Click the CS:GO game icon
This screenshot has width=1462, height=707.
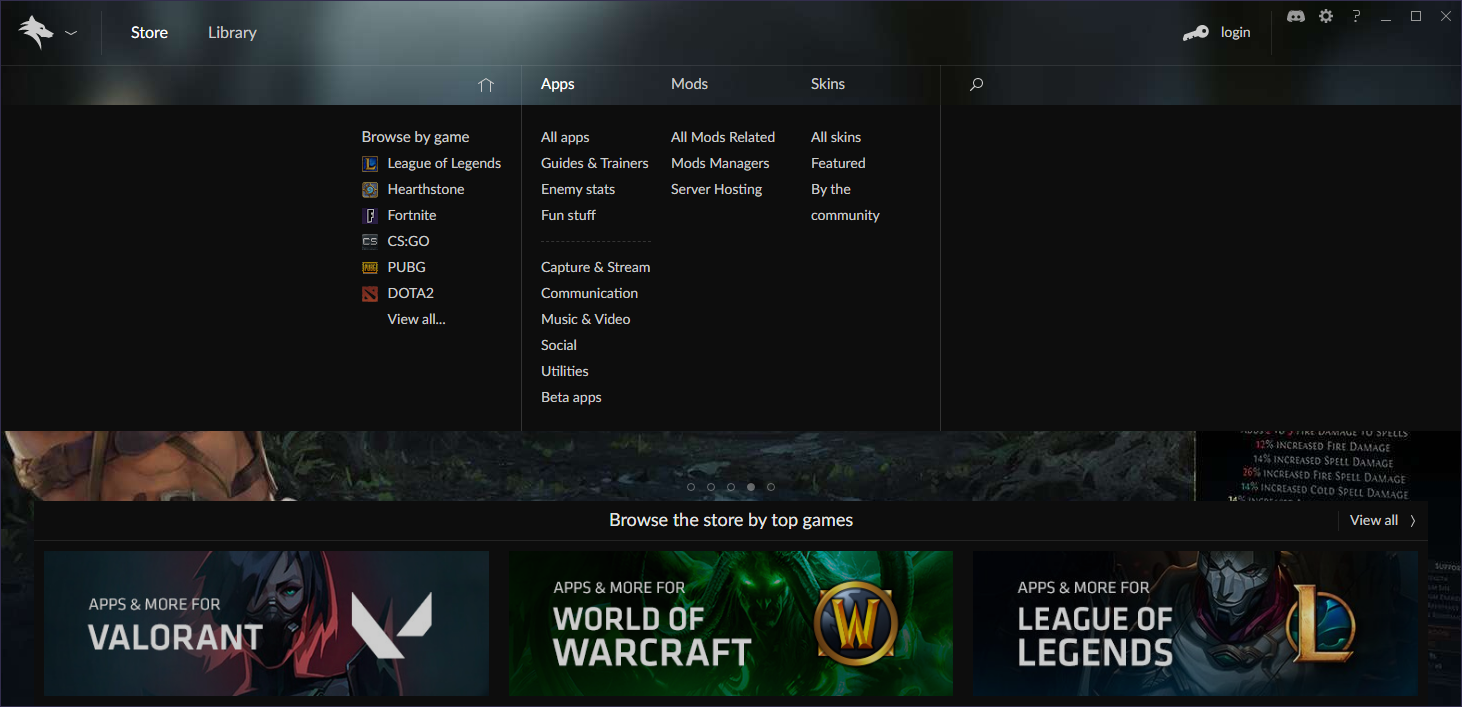(370, 241)
